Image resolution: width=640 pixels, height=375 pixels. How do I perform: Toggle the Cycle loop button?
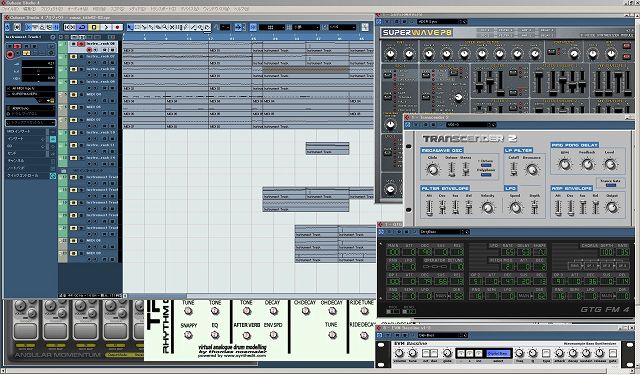tap(82, 27)
